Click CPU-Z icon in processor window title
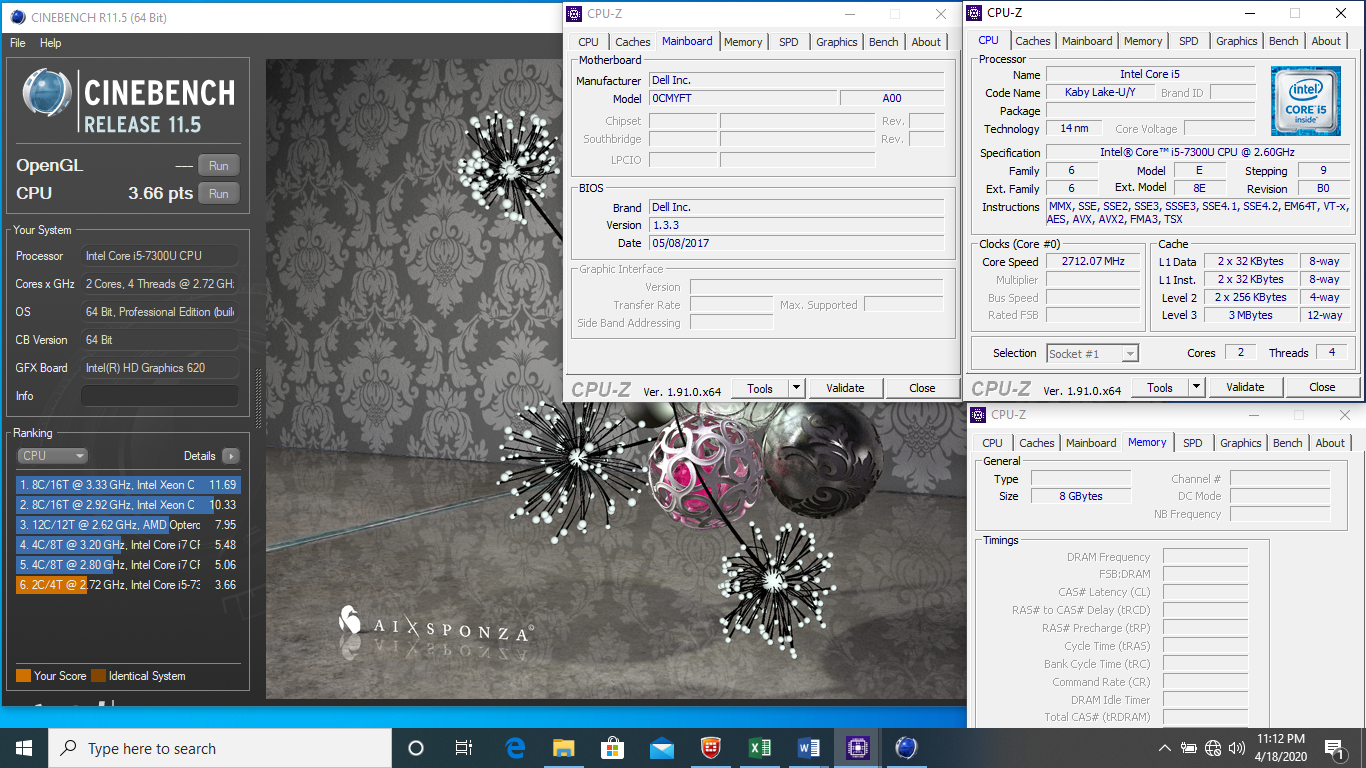Screen dimensions: 1366x768 pos(974,13)
